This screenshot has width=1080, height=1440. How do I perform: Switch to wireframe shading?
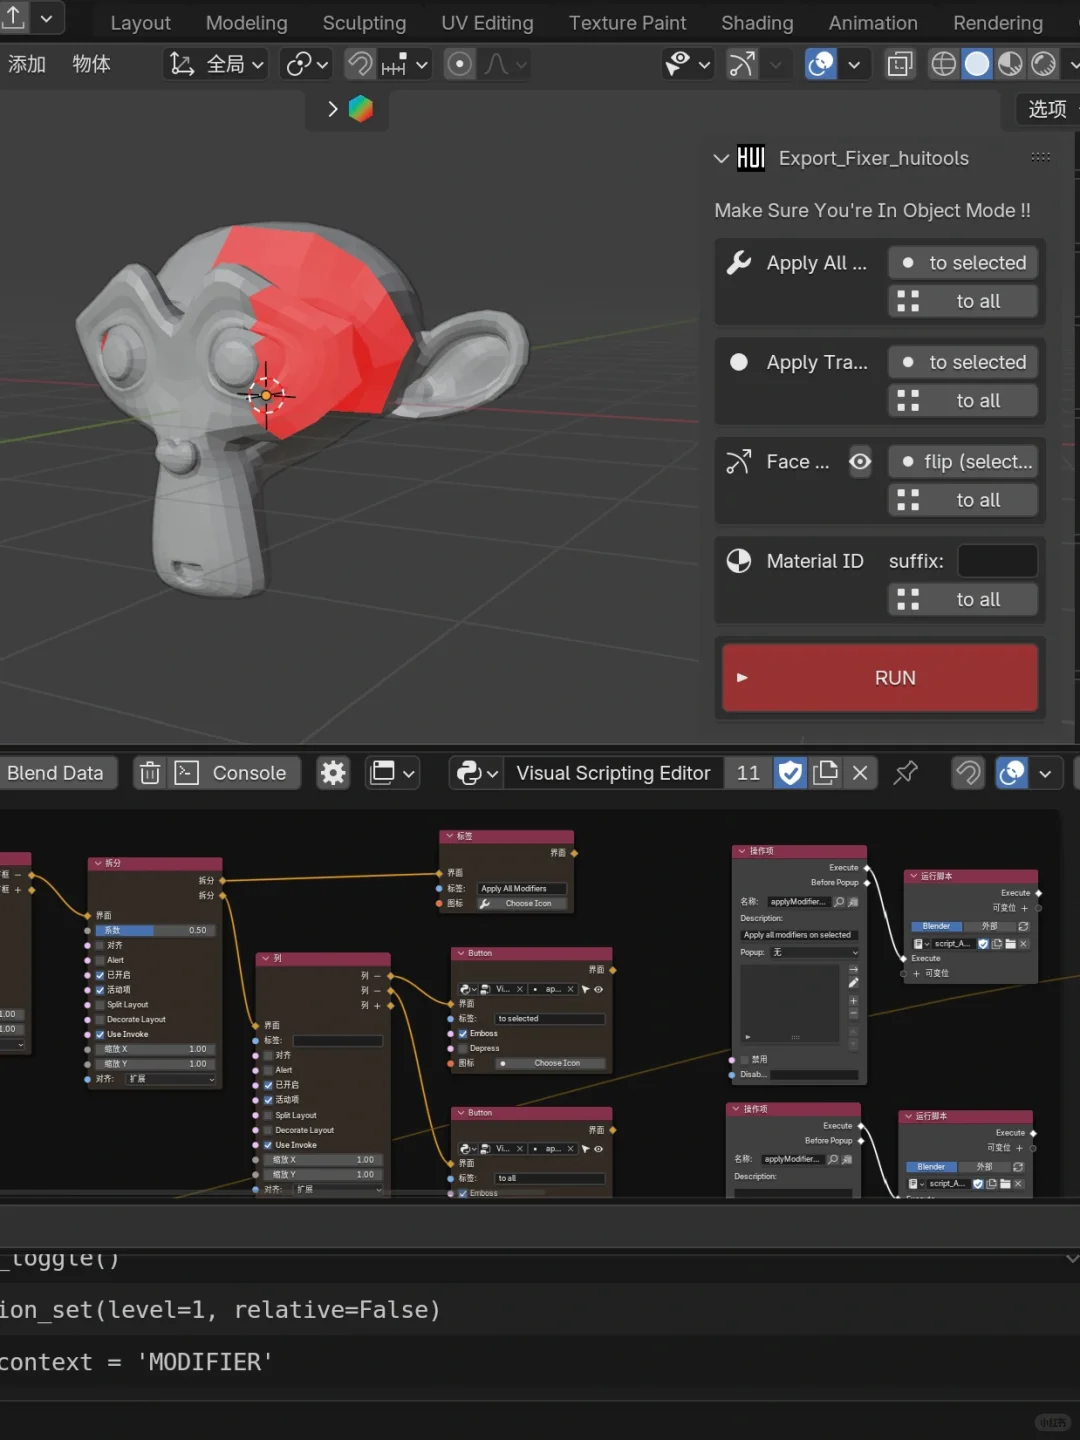pos(943,65)
